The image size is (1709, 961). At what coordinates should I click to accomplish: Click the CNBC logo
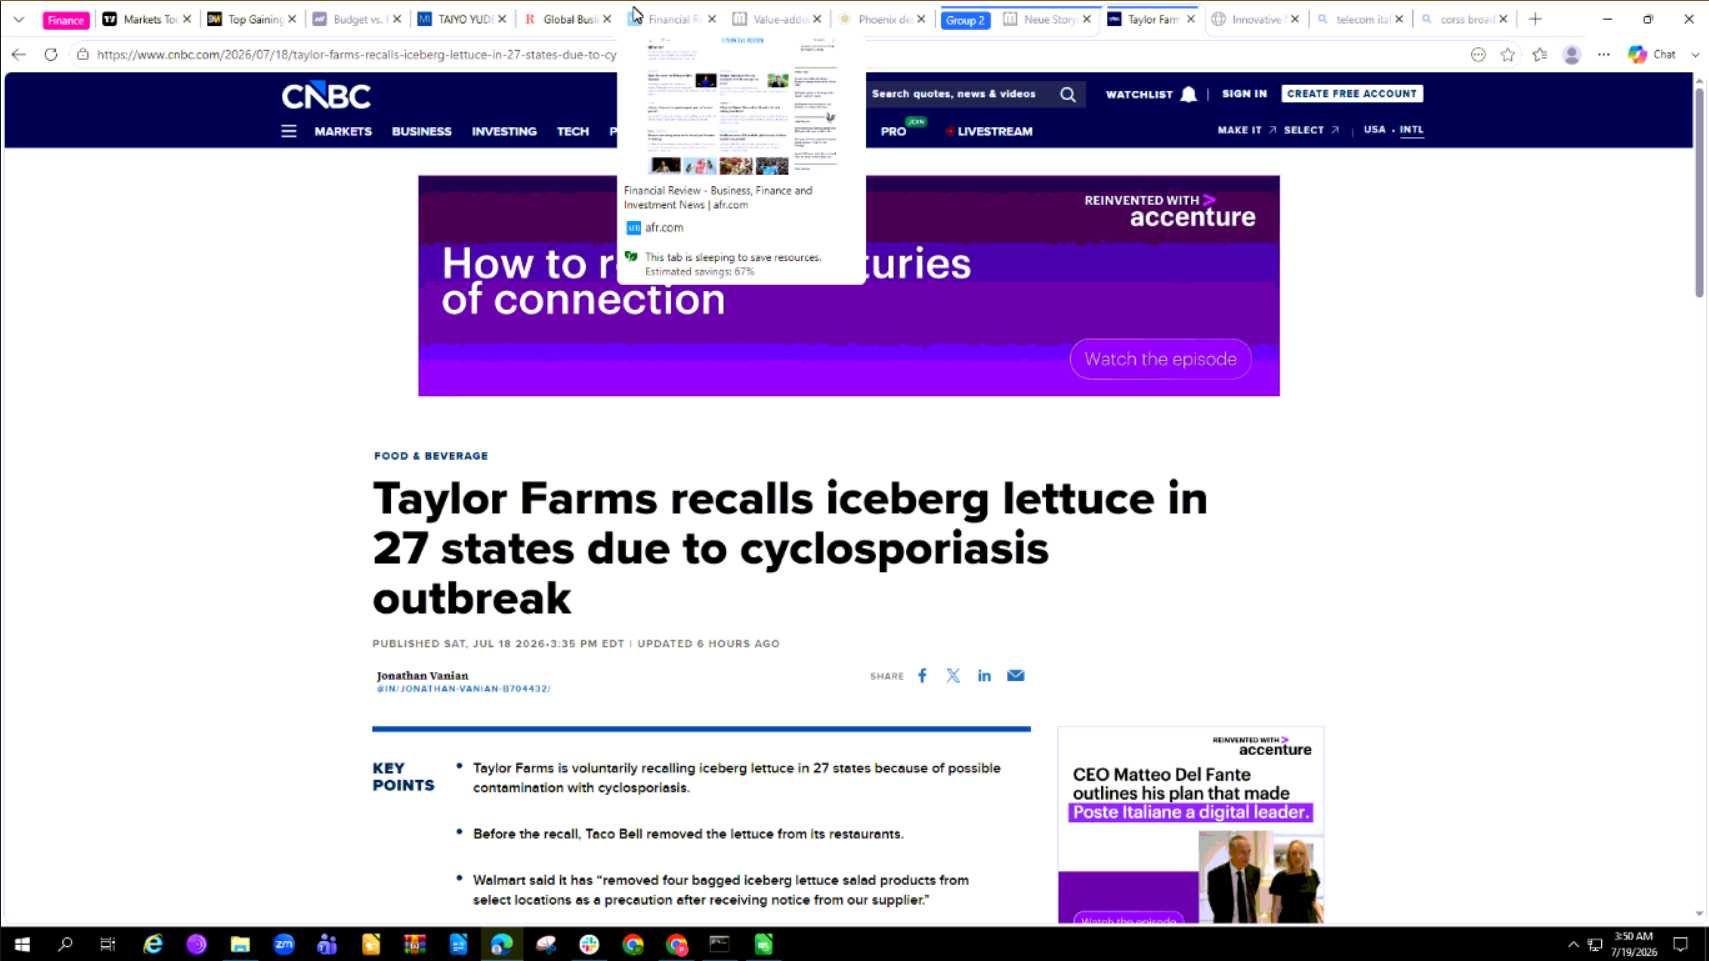click(326, 96)
